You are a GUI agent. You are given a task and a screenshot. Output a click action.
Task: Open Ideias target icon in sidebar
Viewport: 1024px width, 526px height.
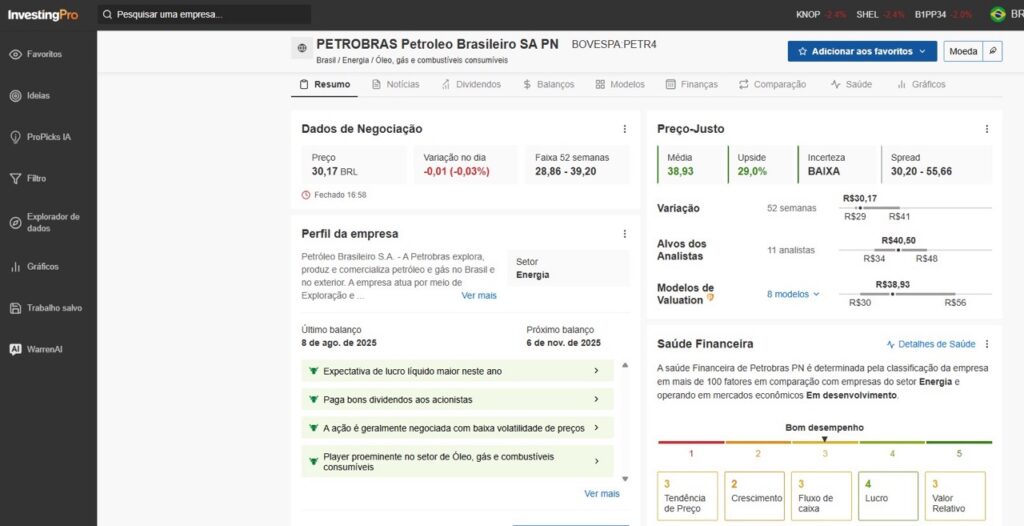(x=15, y=95)
